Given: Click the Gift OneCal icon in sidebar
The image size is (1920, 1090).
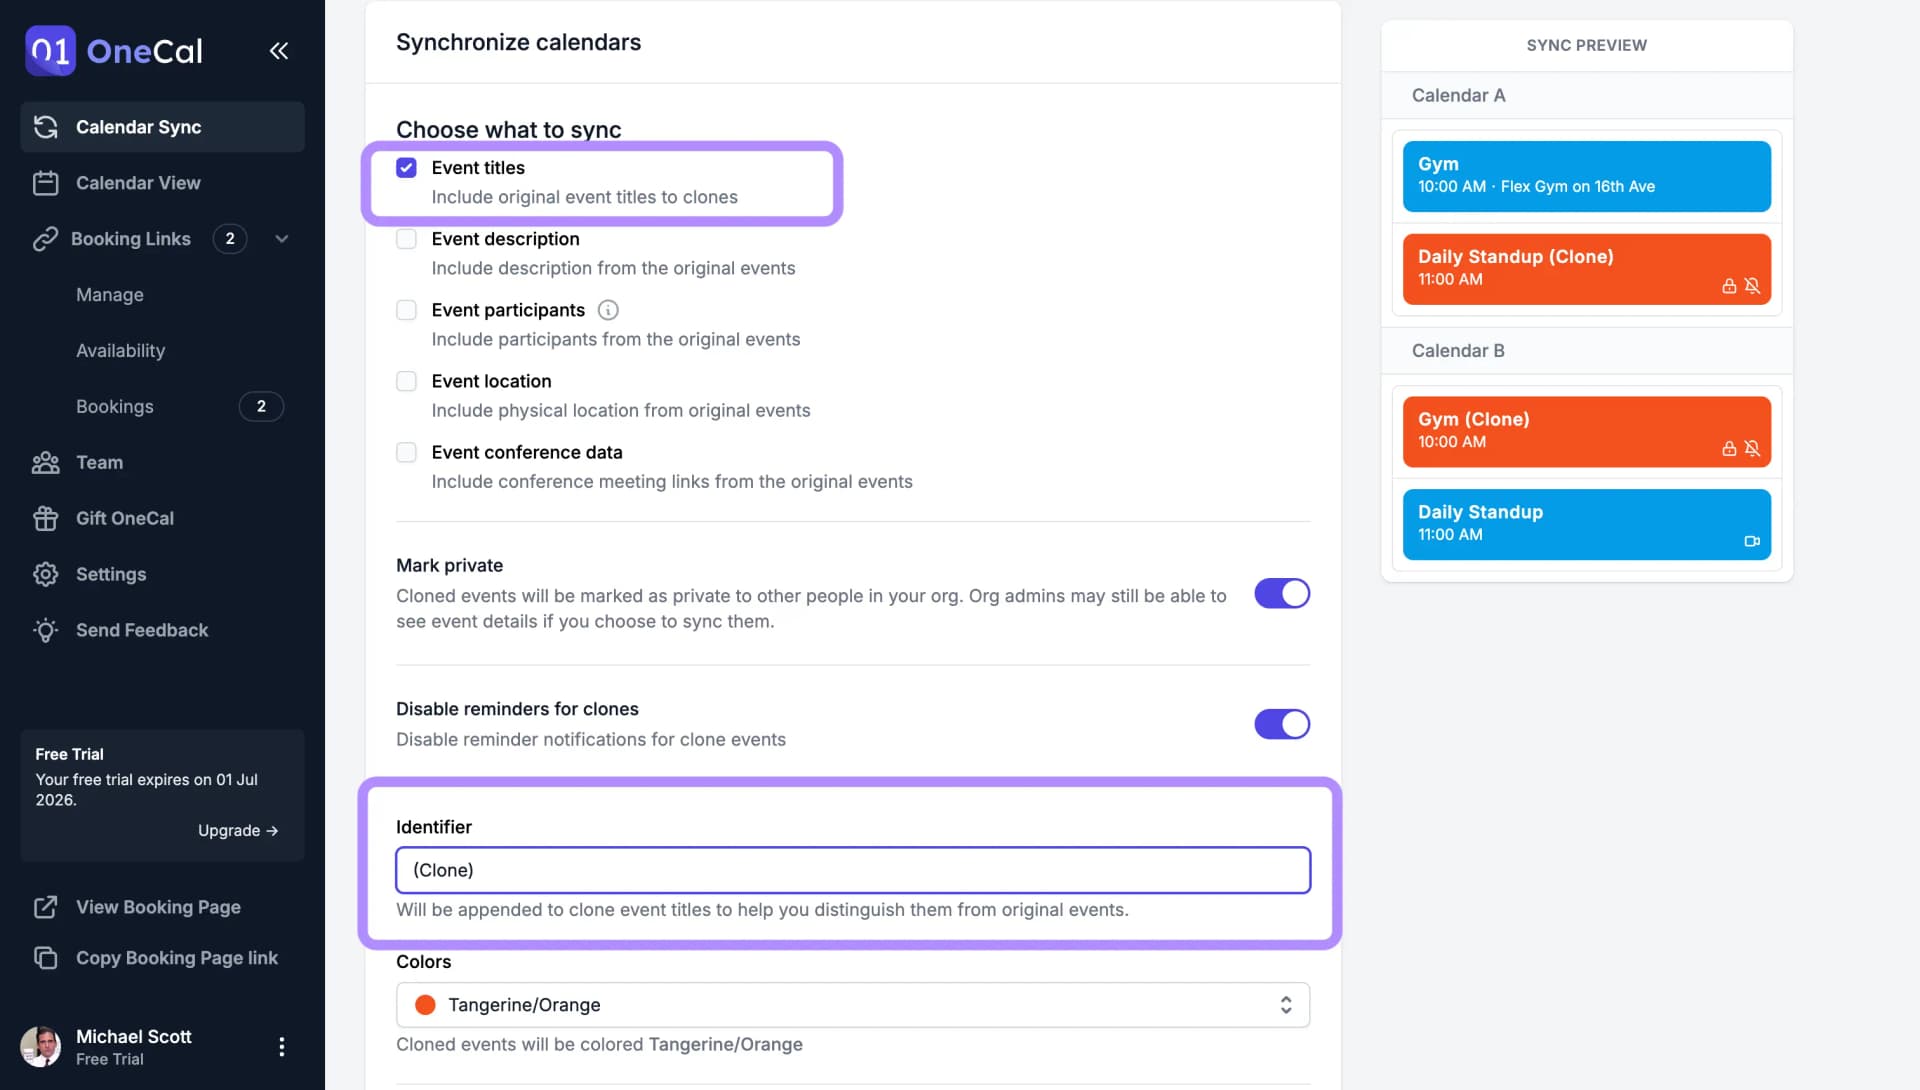Looking at the screenshot, I should tap(45, 519).
